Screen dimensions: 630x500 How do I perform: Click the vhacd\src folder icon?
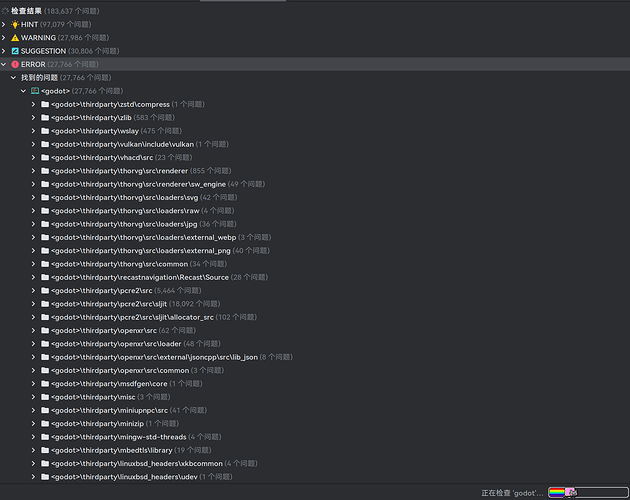(45, 157)
